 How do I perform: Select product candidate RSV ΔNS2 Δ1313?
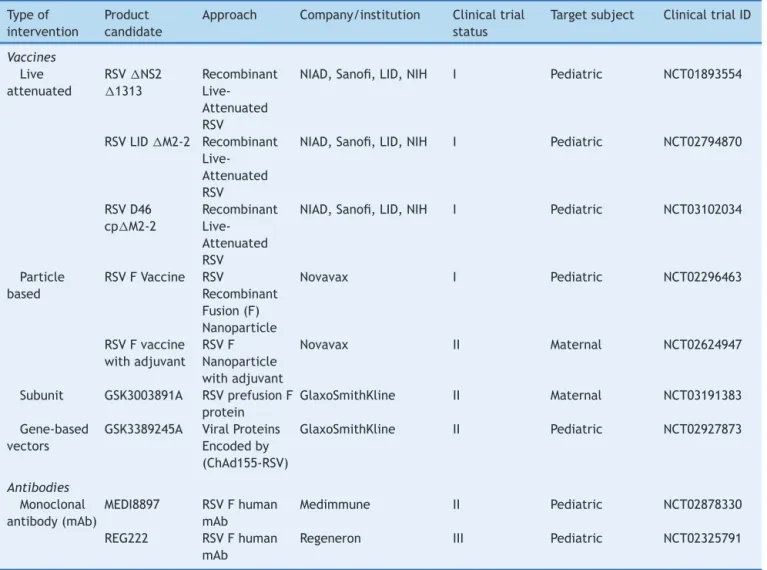coord(133,83)
